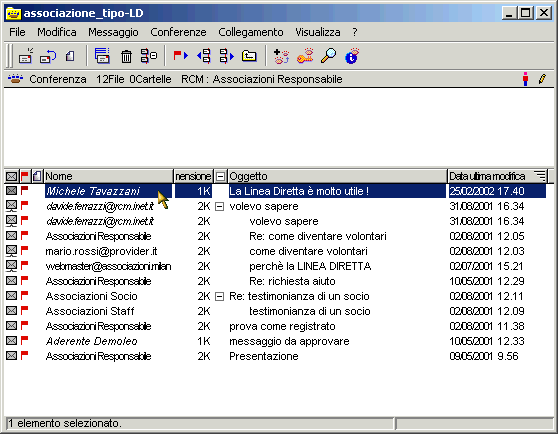The image size is (558, 434).
Task: Collapse 'Re: testimonianza di un socio' thread
Action: [220, 296]
